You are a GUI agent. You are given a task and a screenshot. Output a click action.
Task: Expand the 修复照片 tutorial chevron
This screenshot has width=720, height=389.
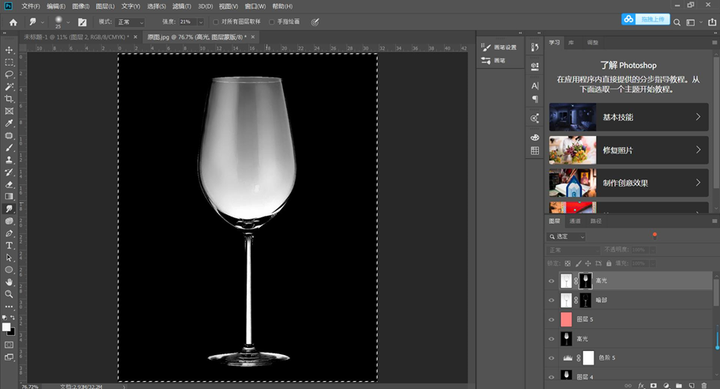point(698,150)
